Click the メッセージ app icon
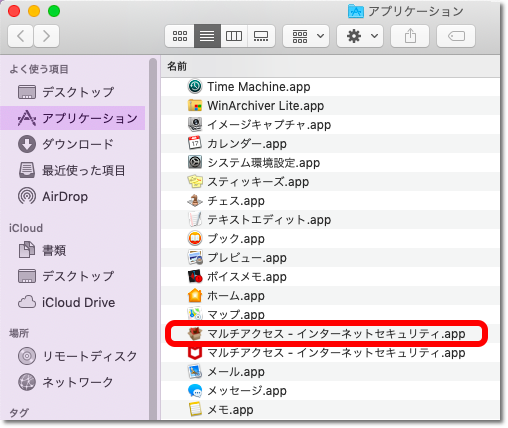Image resolution: width=508 pixels, height=428 pixels. tap(195, 391)
